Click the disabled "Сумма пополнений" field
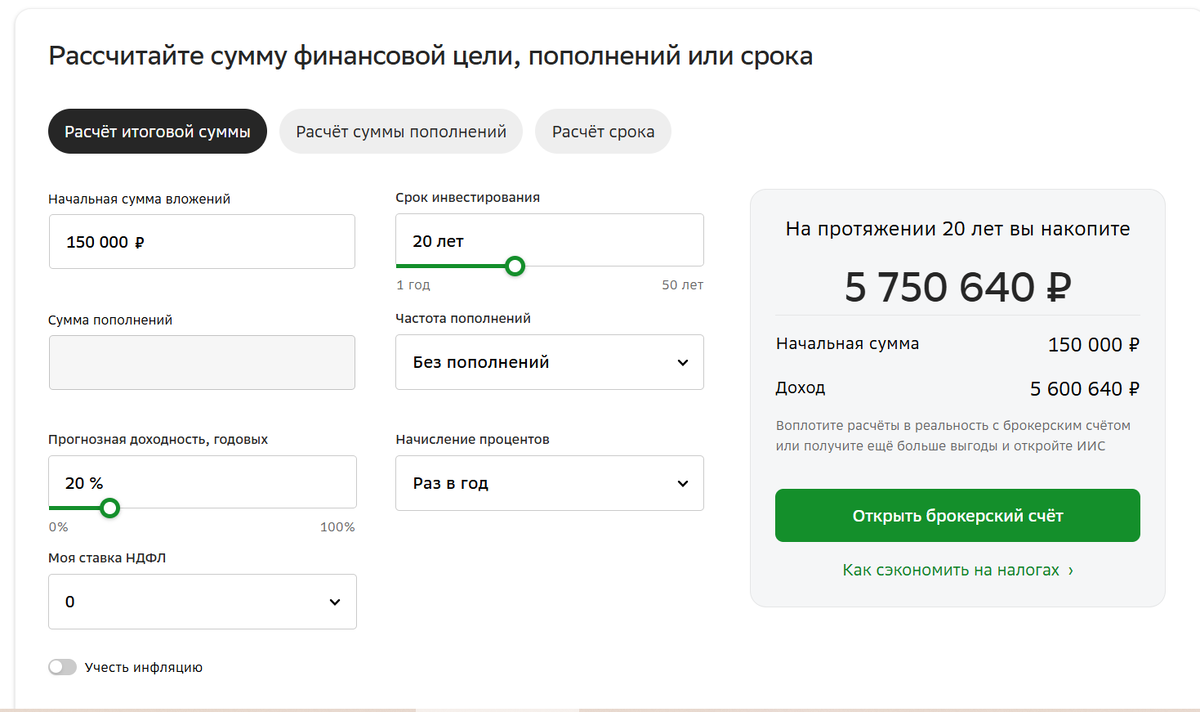 (202, 362)
